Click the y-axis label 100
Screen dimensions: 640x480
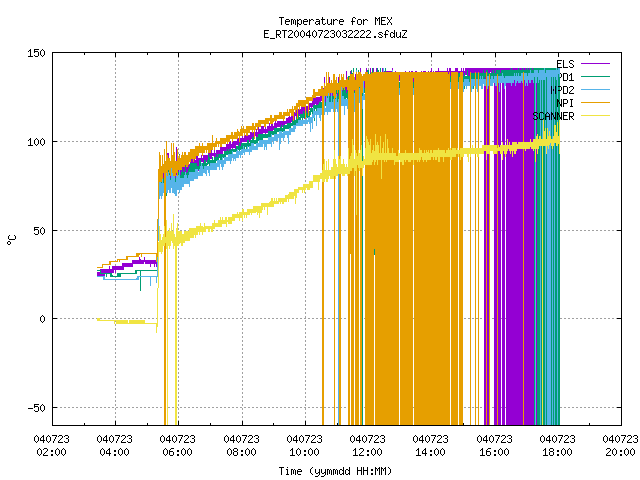pyautogui.click(x=36, y=142)
